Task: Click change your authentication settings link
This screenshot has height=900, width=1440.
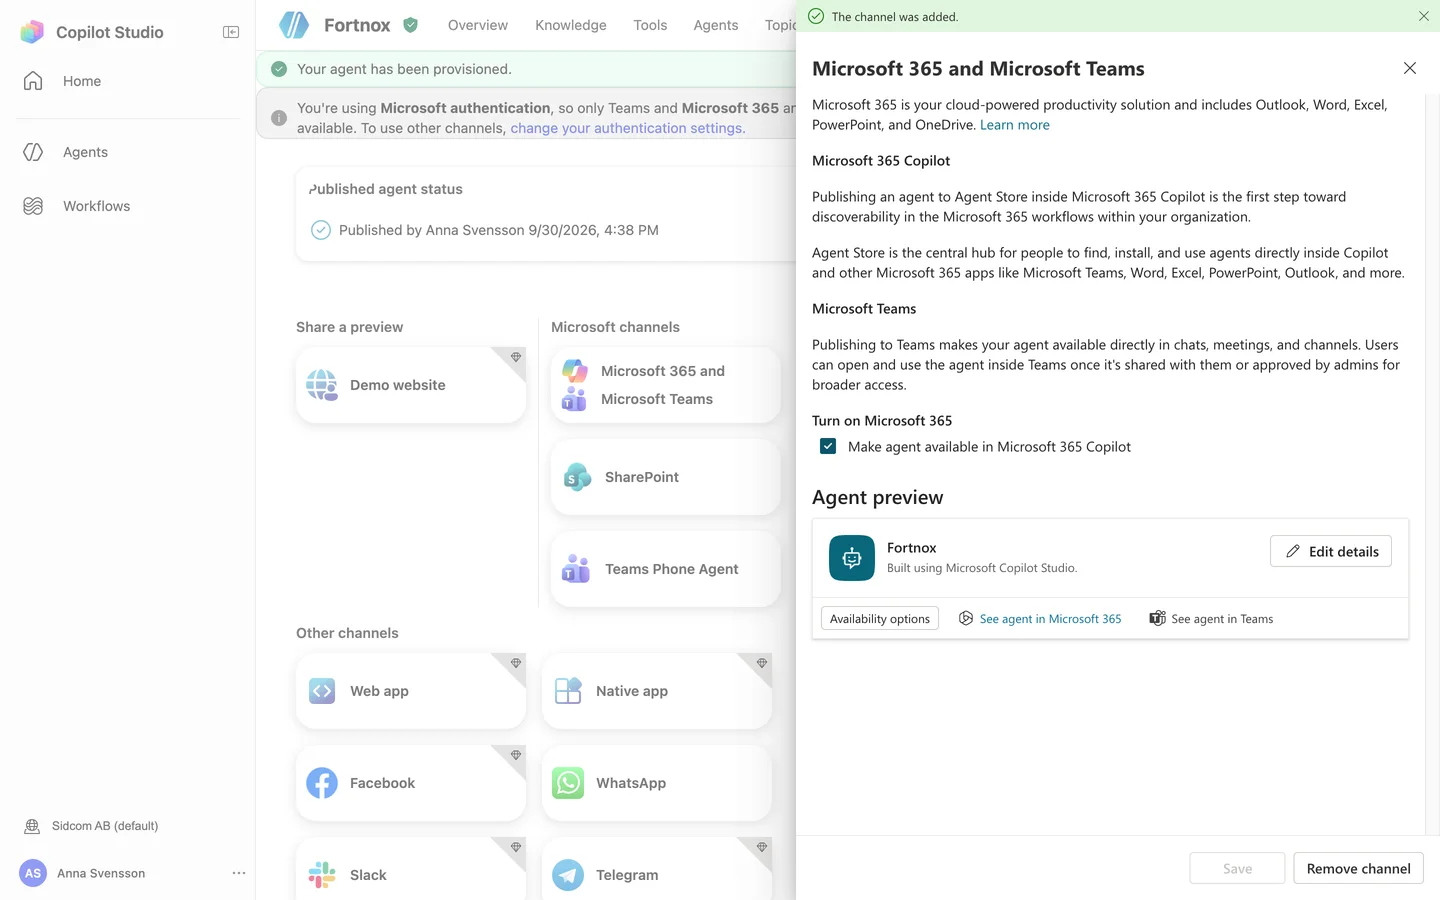Action: (x=628, y=128)
